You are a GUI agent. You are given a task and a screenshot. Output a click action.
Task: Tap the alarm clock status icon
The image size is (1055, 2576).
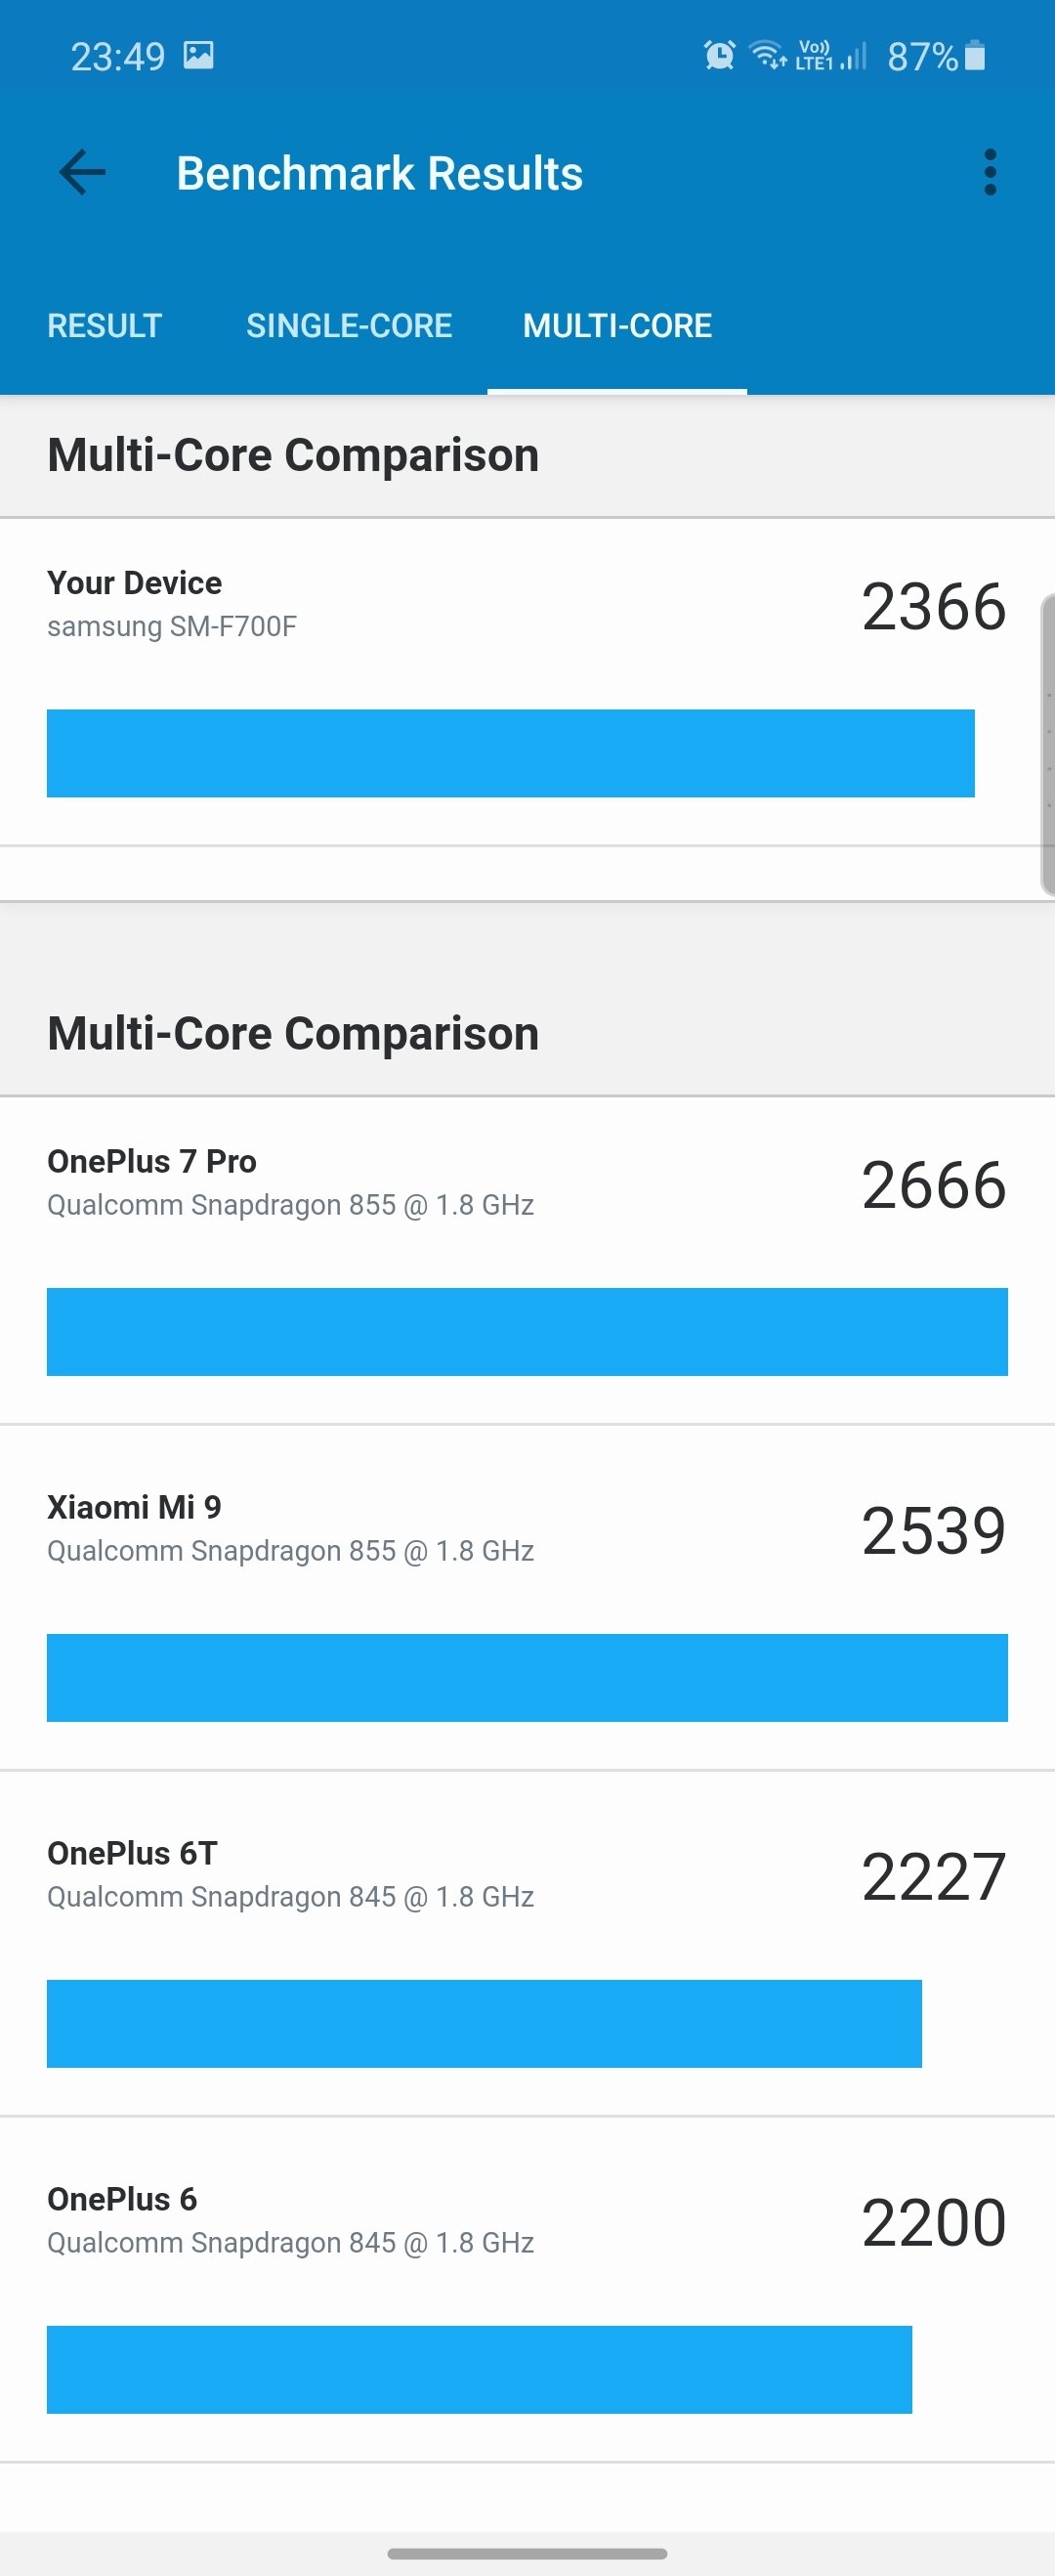point(719,55)
